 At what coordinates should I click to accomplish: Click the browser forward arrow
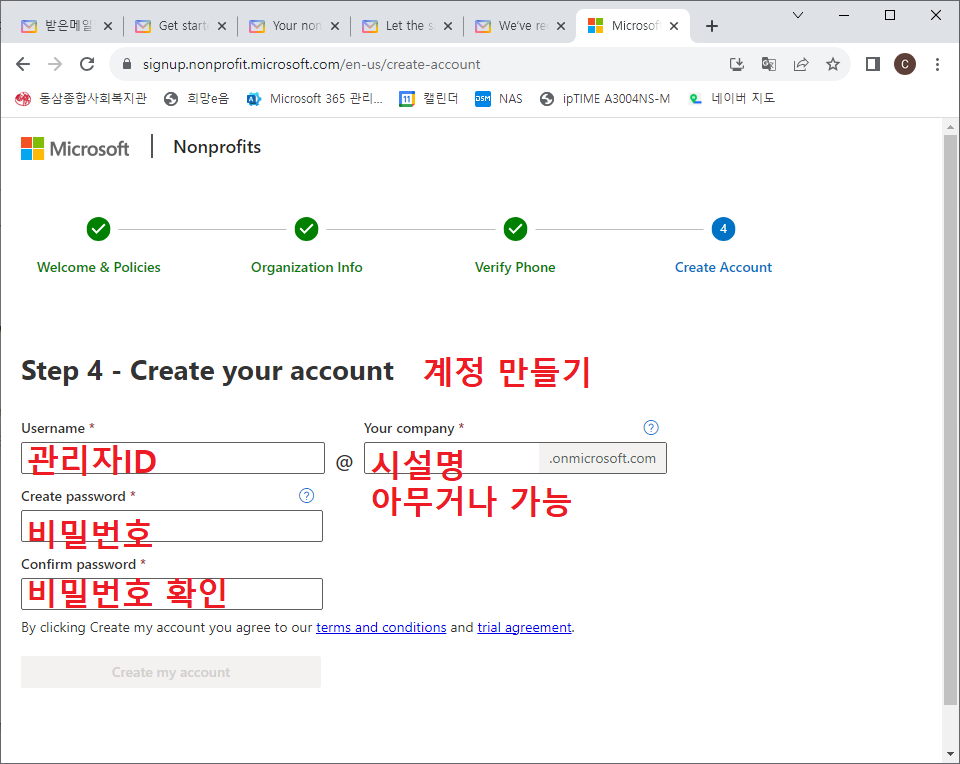pyautogui.click(x=55, y=64)
